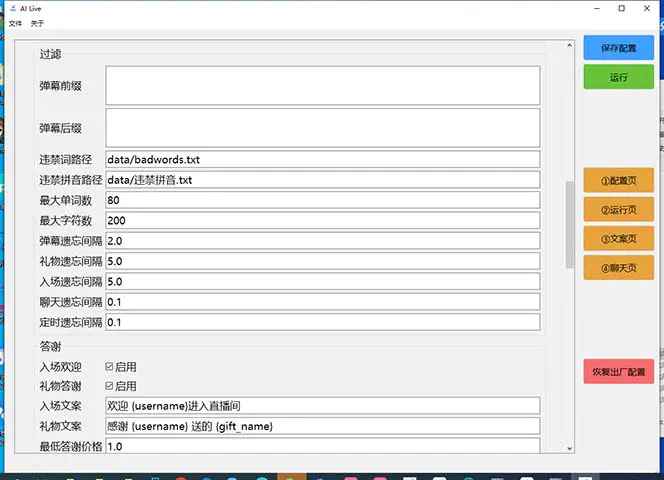Click the 保存配置 button
Screen dimensions: 664x480
coord(619,48)
